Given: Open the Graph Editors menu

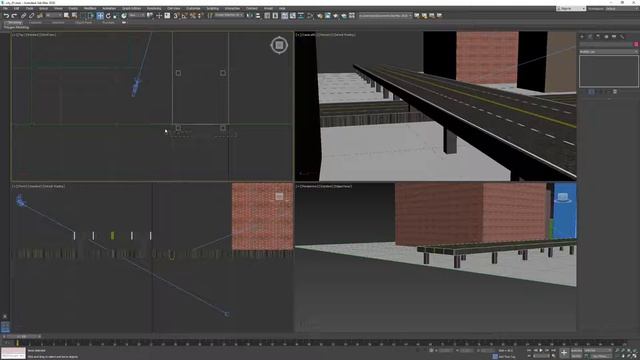Looking at the screenshot, I should [131, 8].
